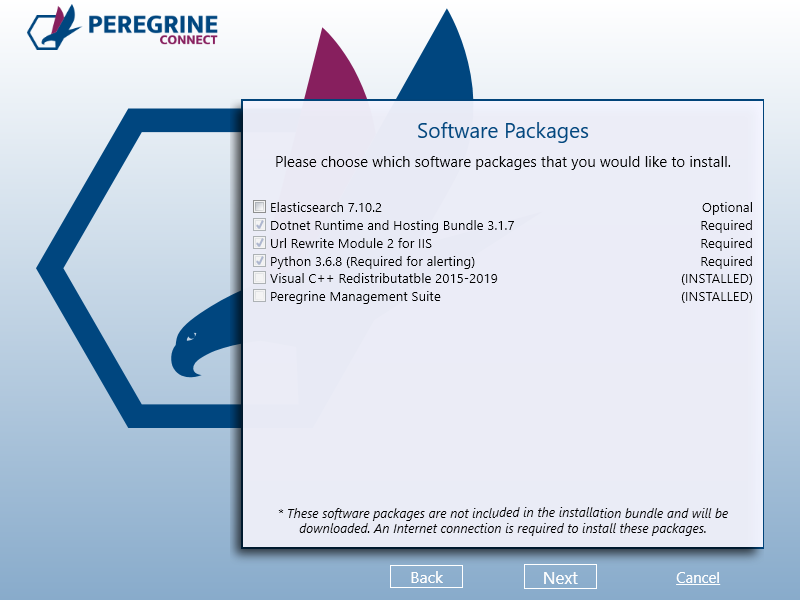Check the Peregrine Management Suite checkbox

(x=259, y=296)
